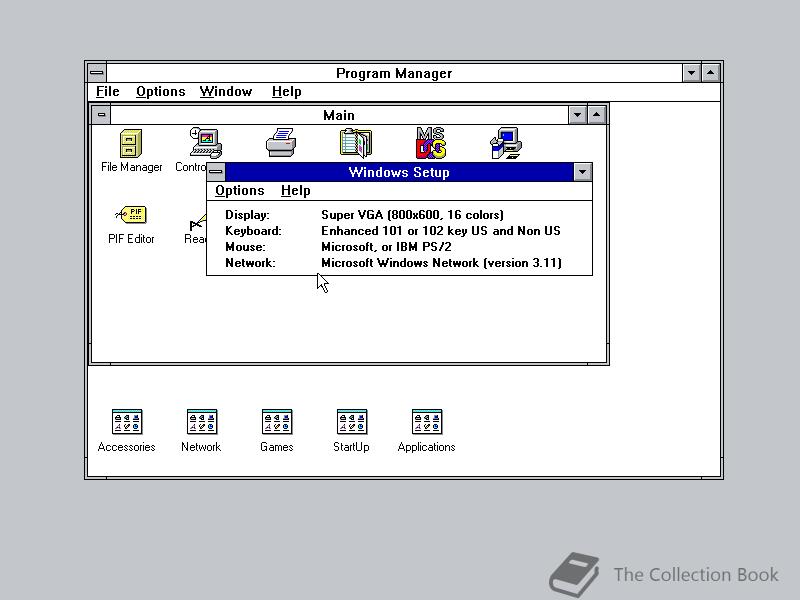
Task: Open the Clipboard Viewer icon
Action: click(356, 143)
